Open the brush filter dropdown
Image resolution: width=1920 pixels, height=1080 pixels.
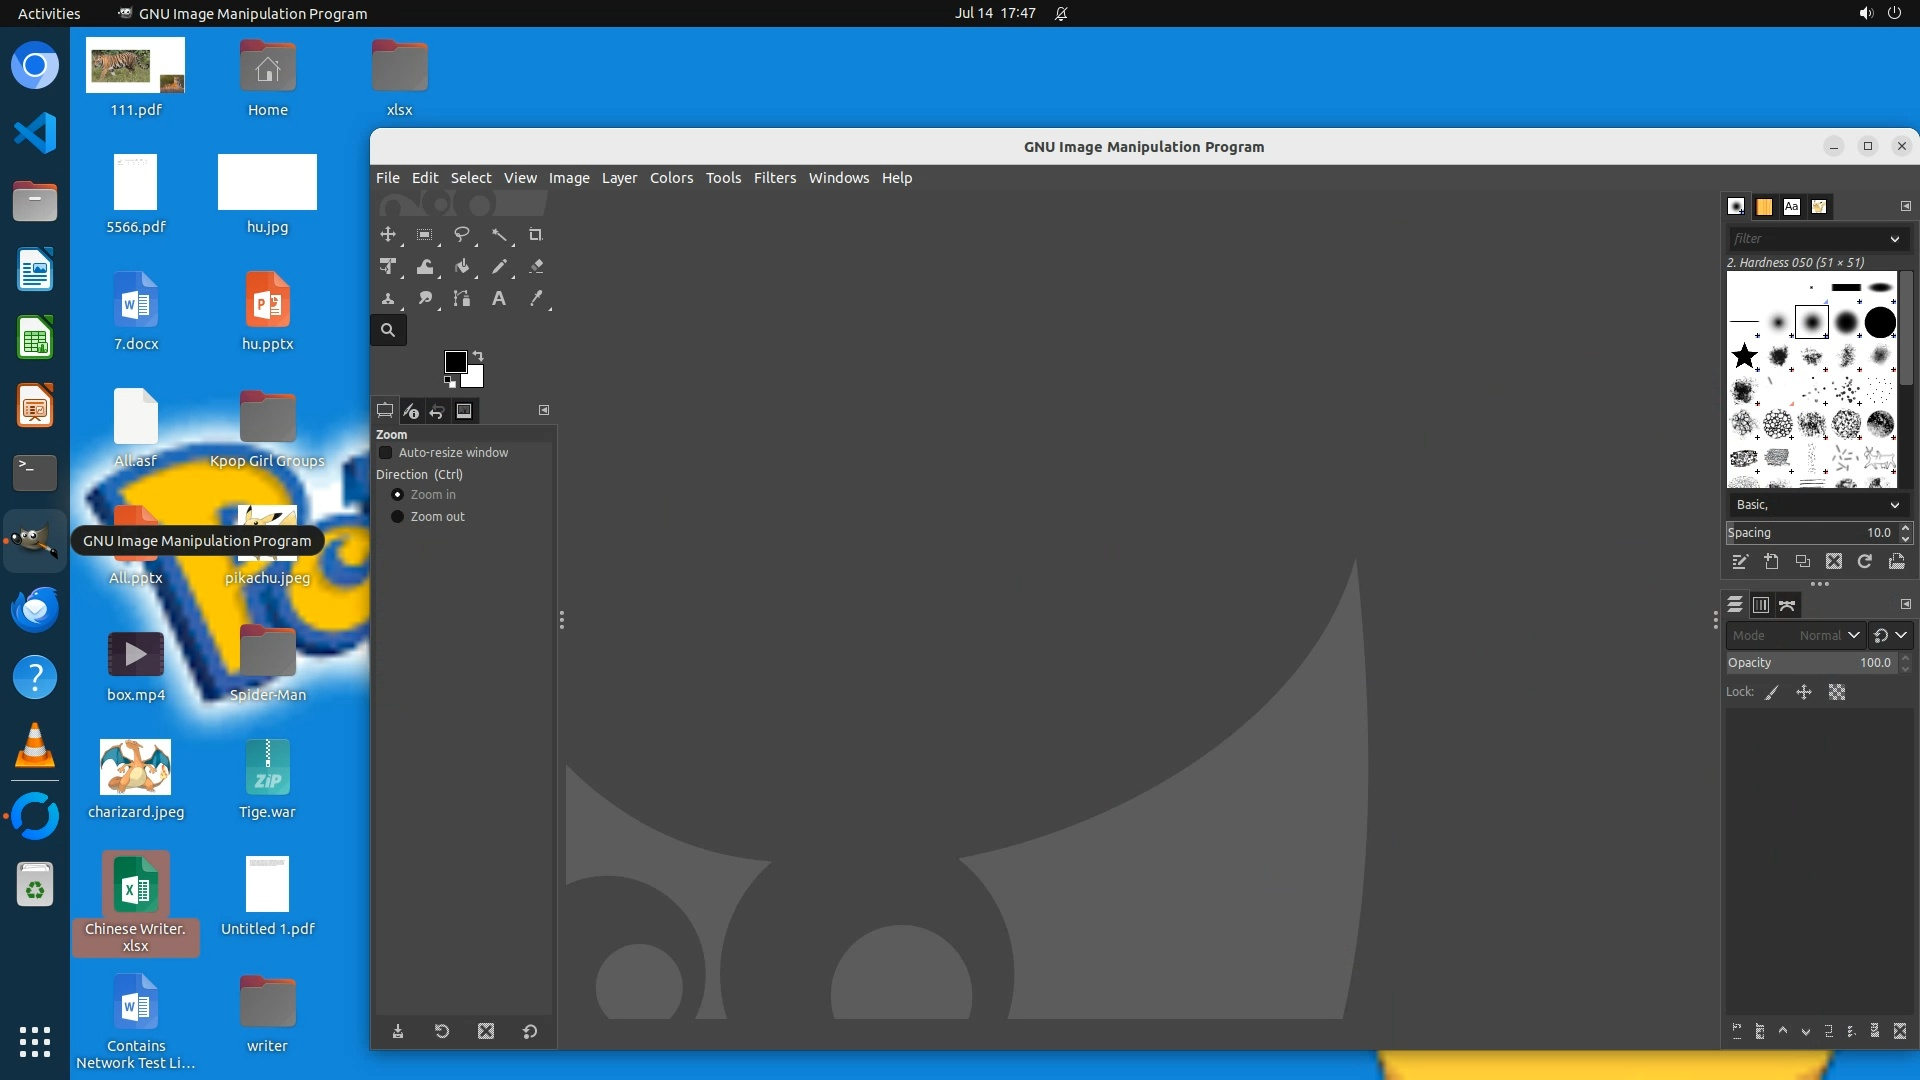point(1894,239)
